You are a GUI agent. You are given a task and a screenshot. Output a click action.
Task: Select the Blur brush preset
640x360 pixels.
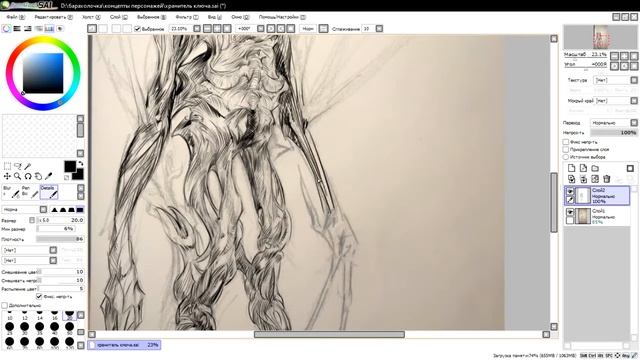11,192
